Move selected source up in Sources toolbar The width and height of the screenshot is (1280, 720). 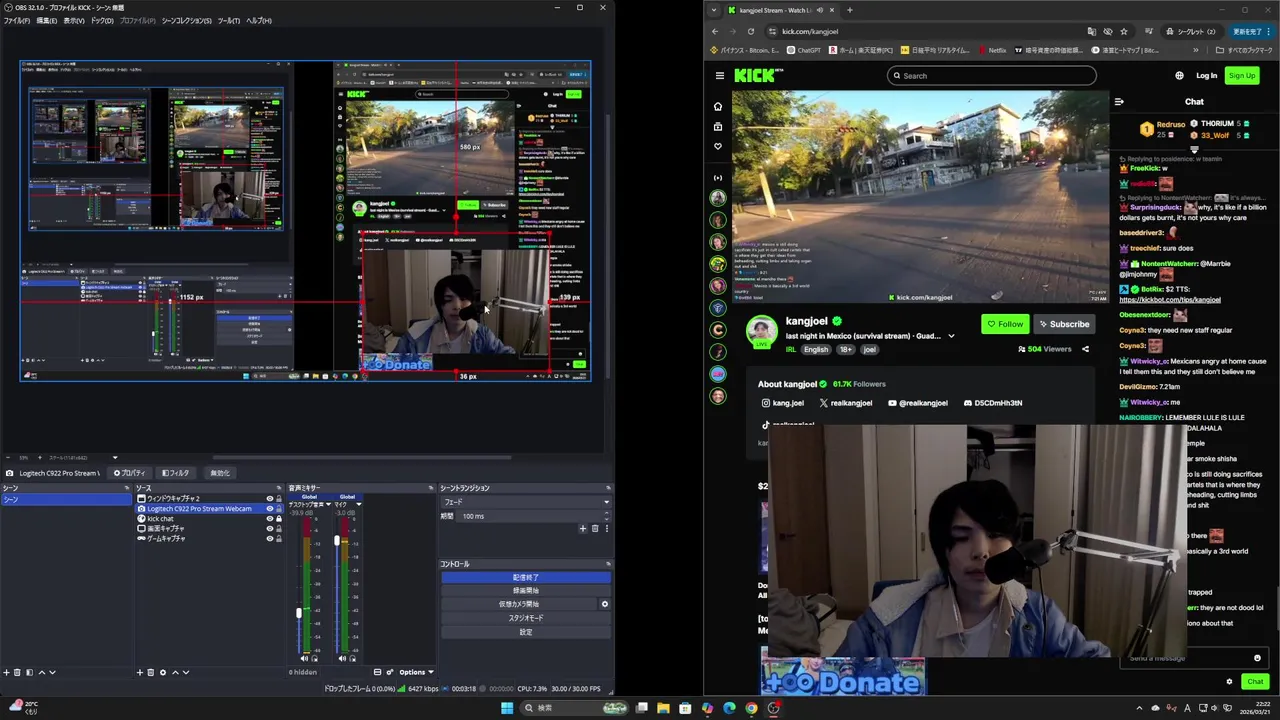point(175,672)
